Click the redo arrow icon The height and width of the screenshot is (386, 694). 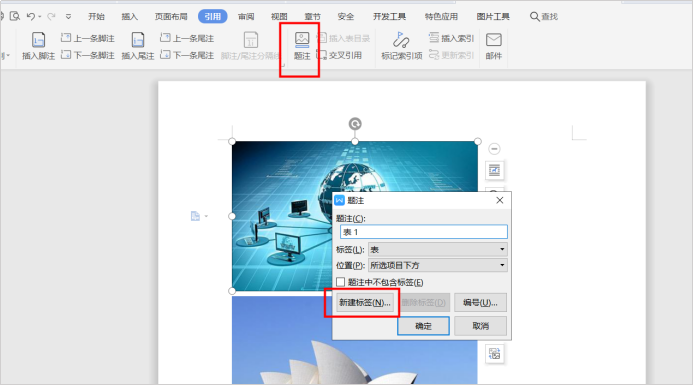tap(51, 16)
